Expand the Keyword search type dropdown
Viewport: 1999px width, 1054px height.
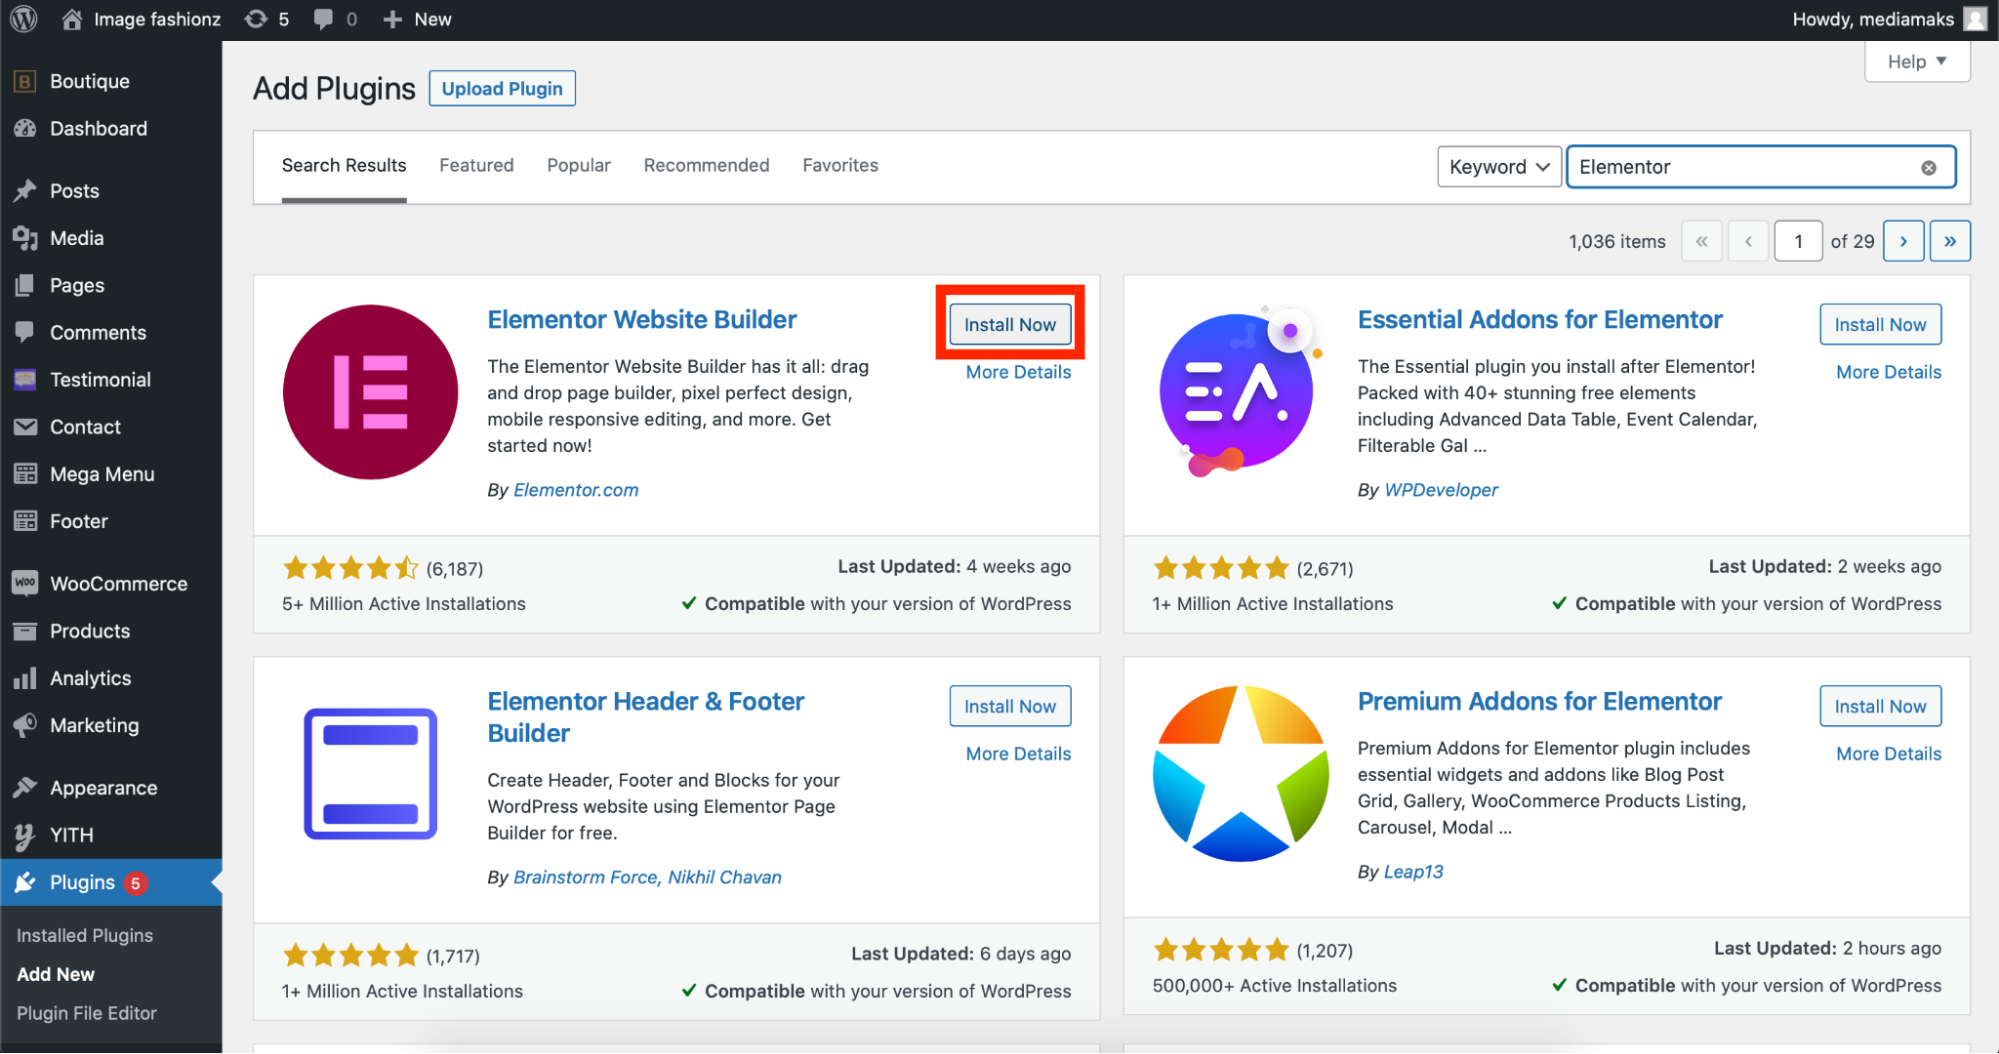pyautogui.click(x=1498, y=167)
